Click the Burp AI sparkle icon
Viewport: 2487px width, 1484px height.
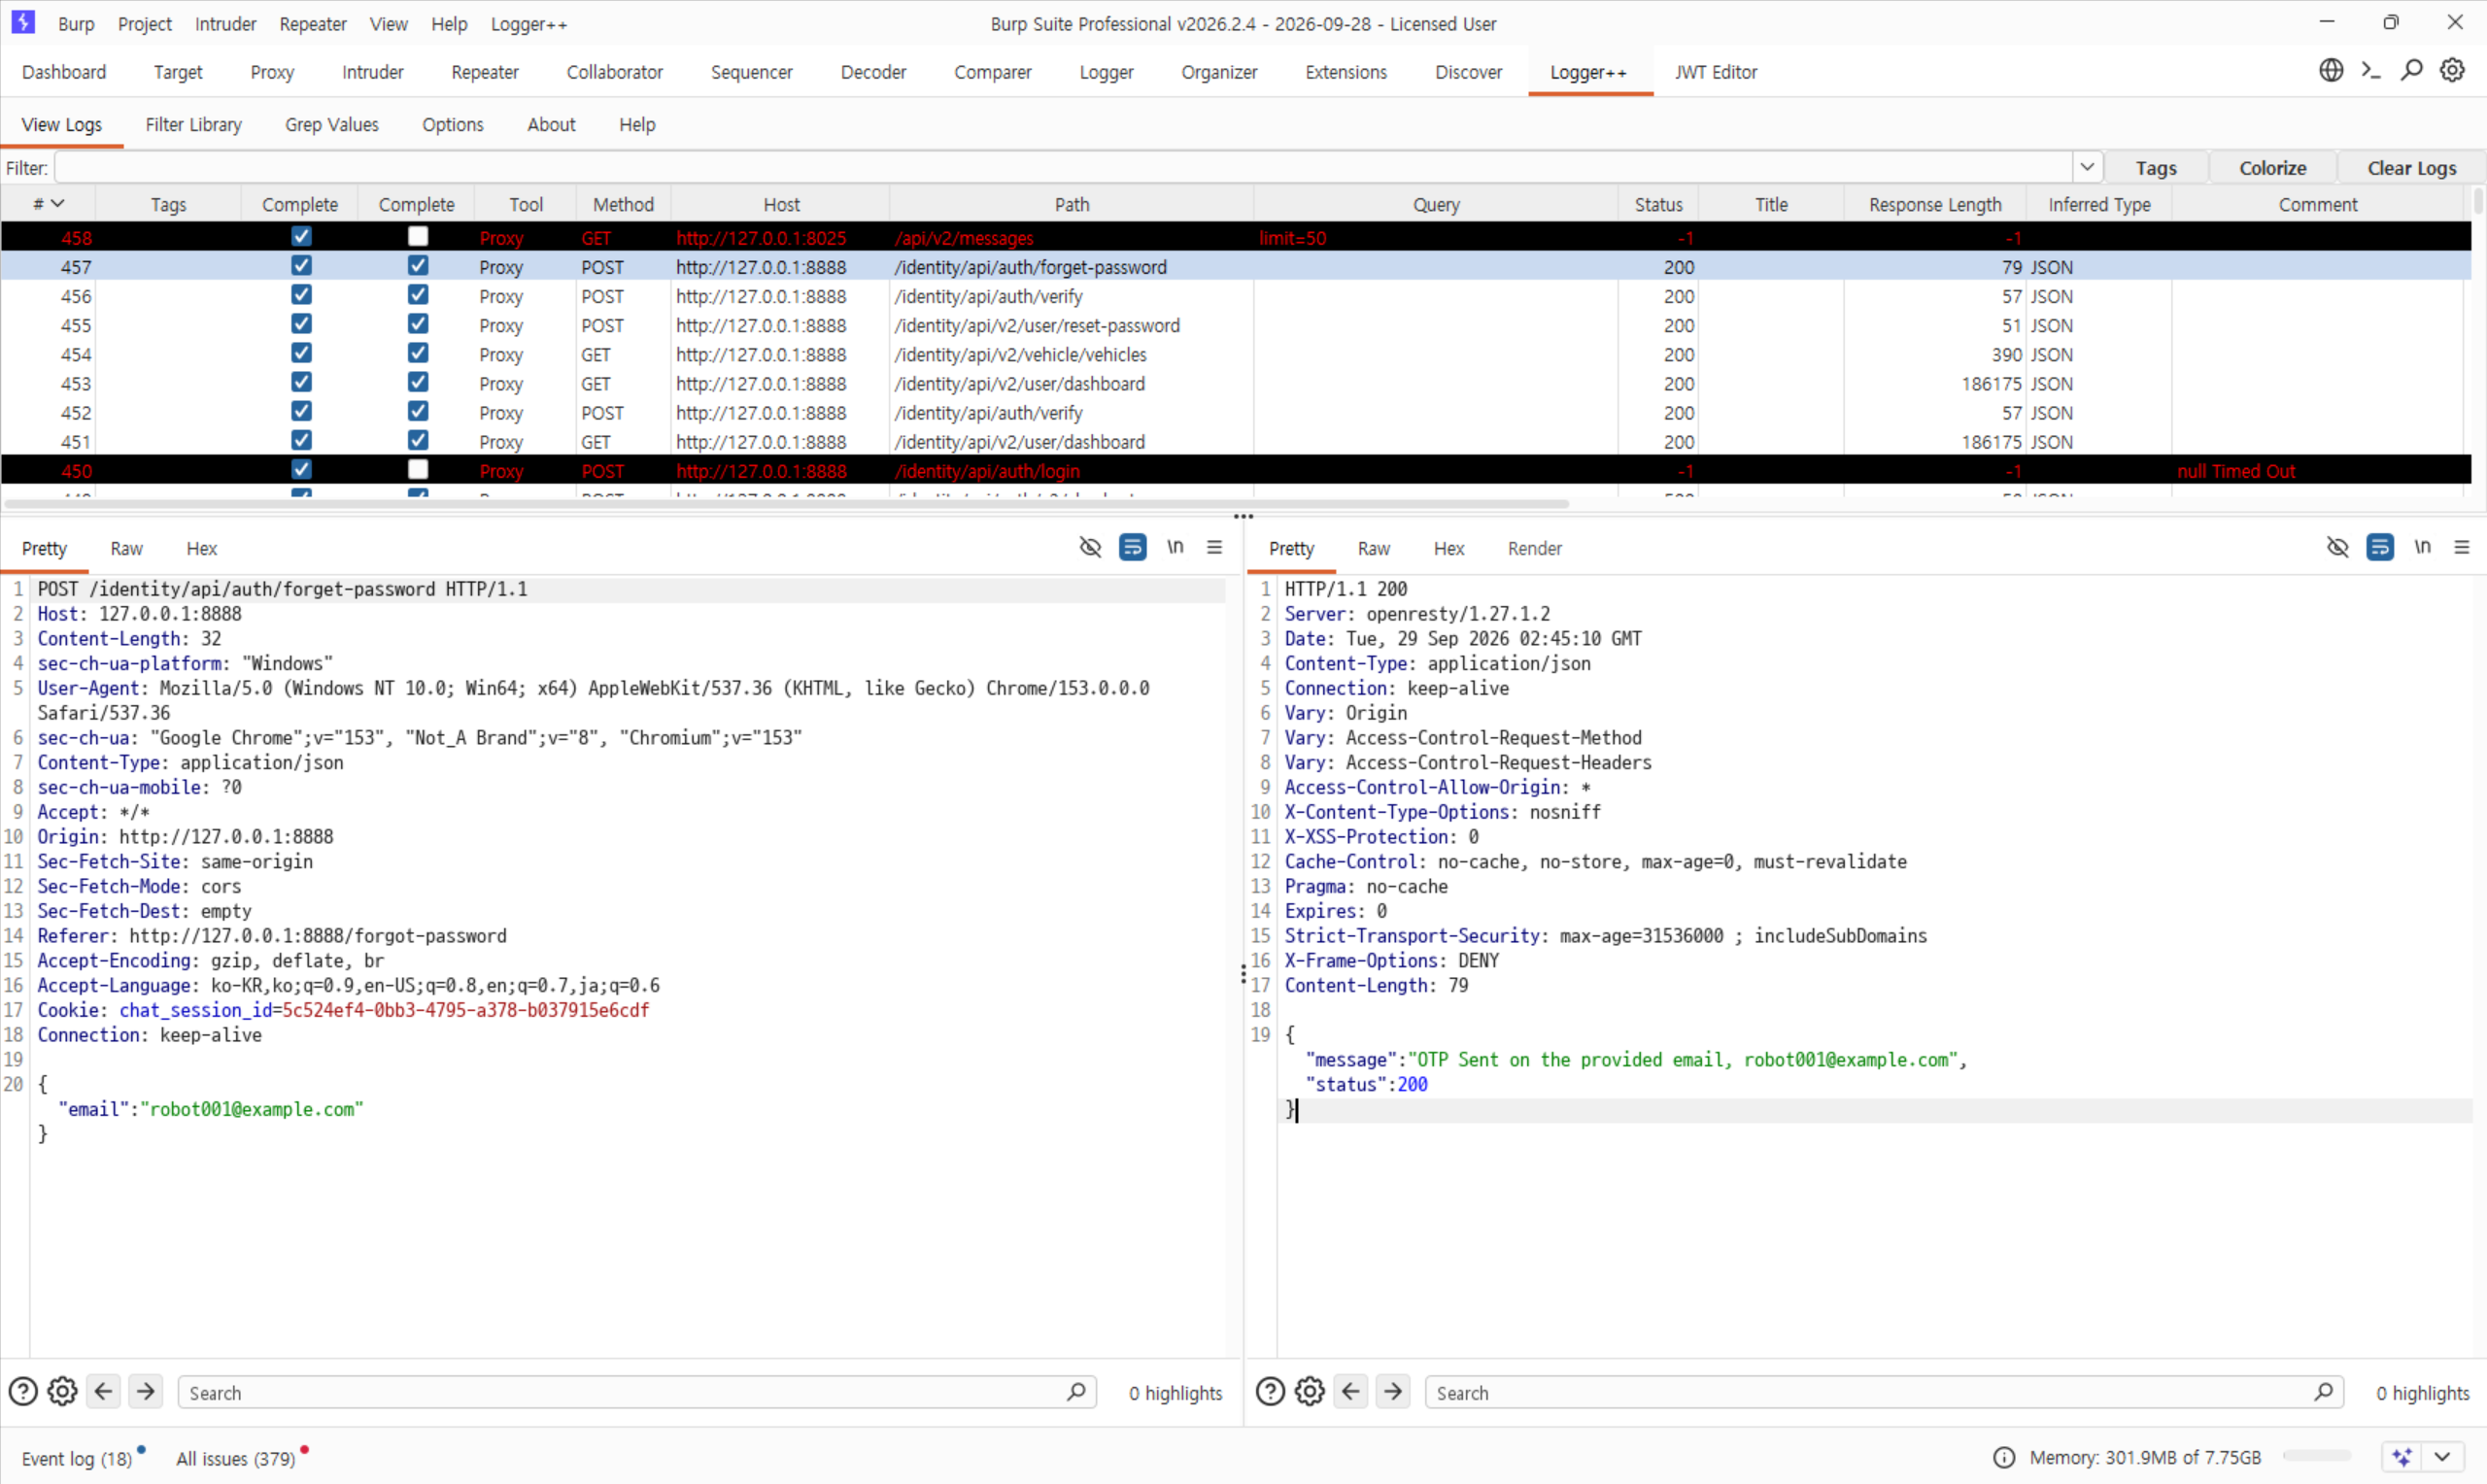pyautogui.click(x=2402, y=1457)
